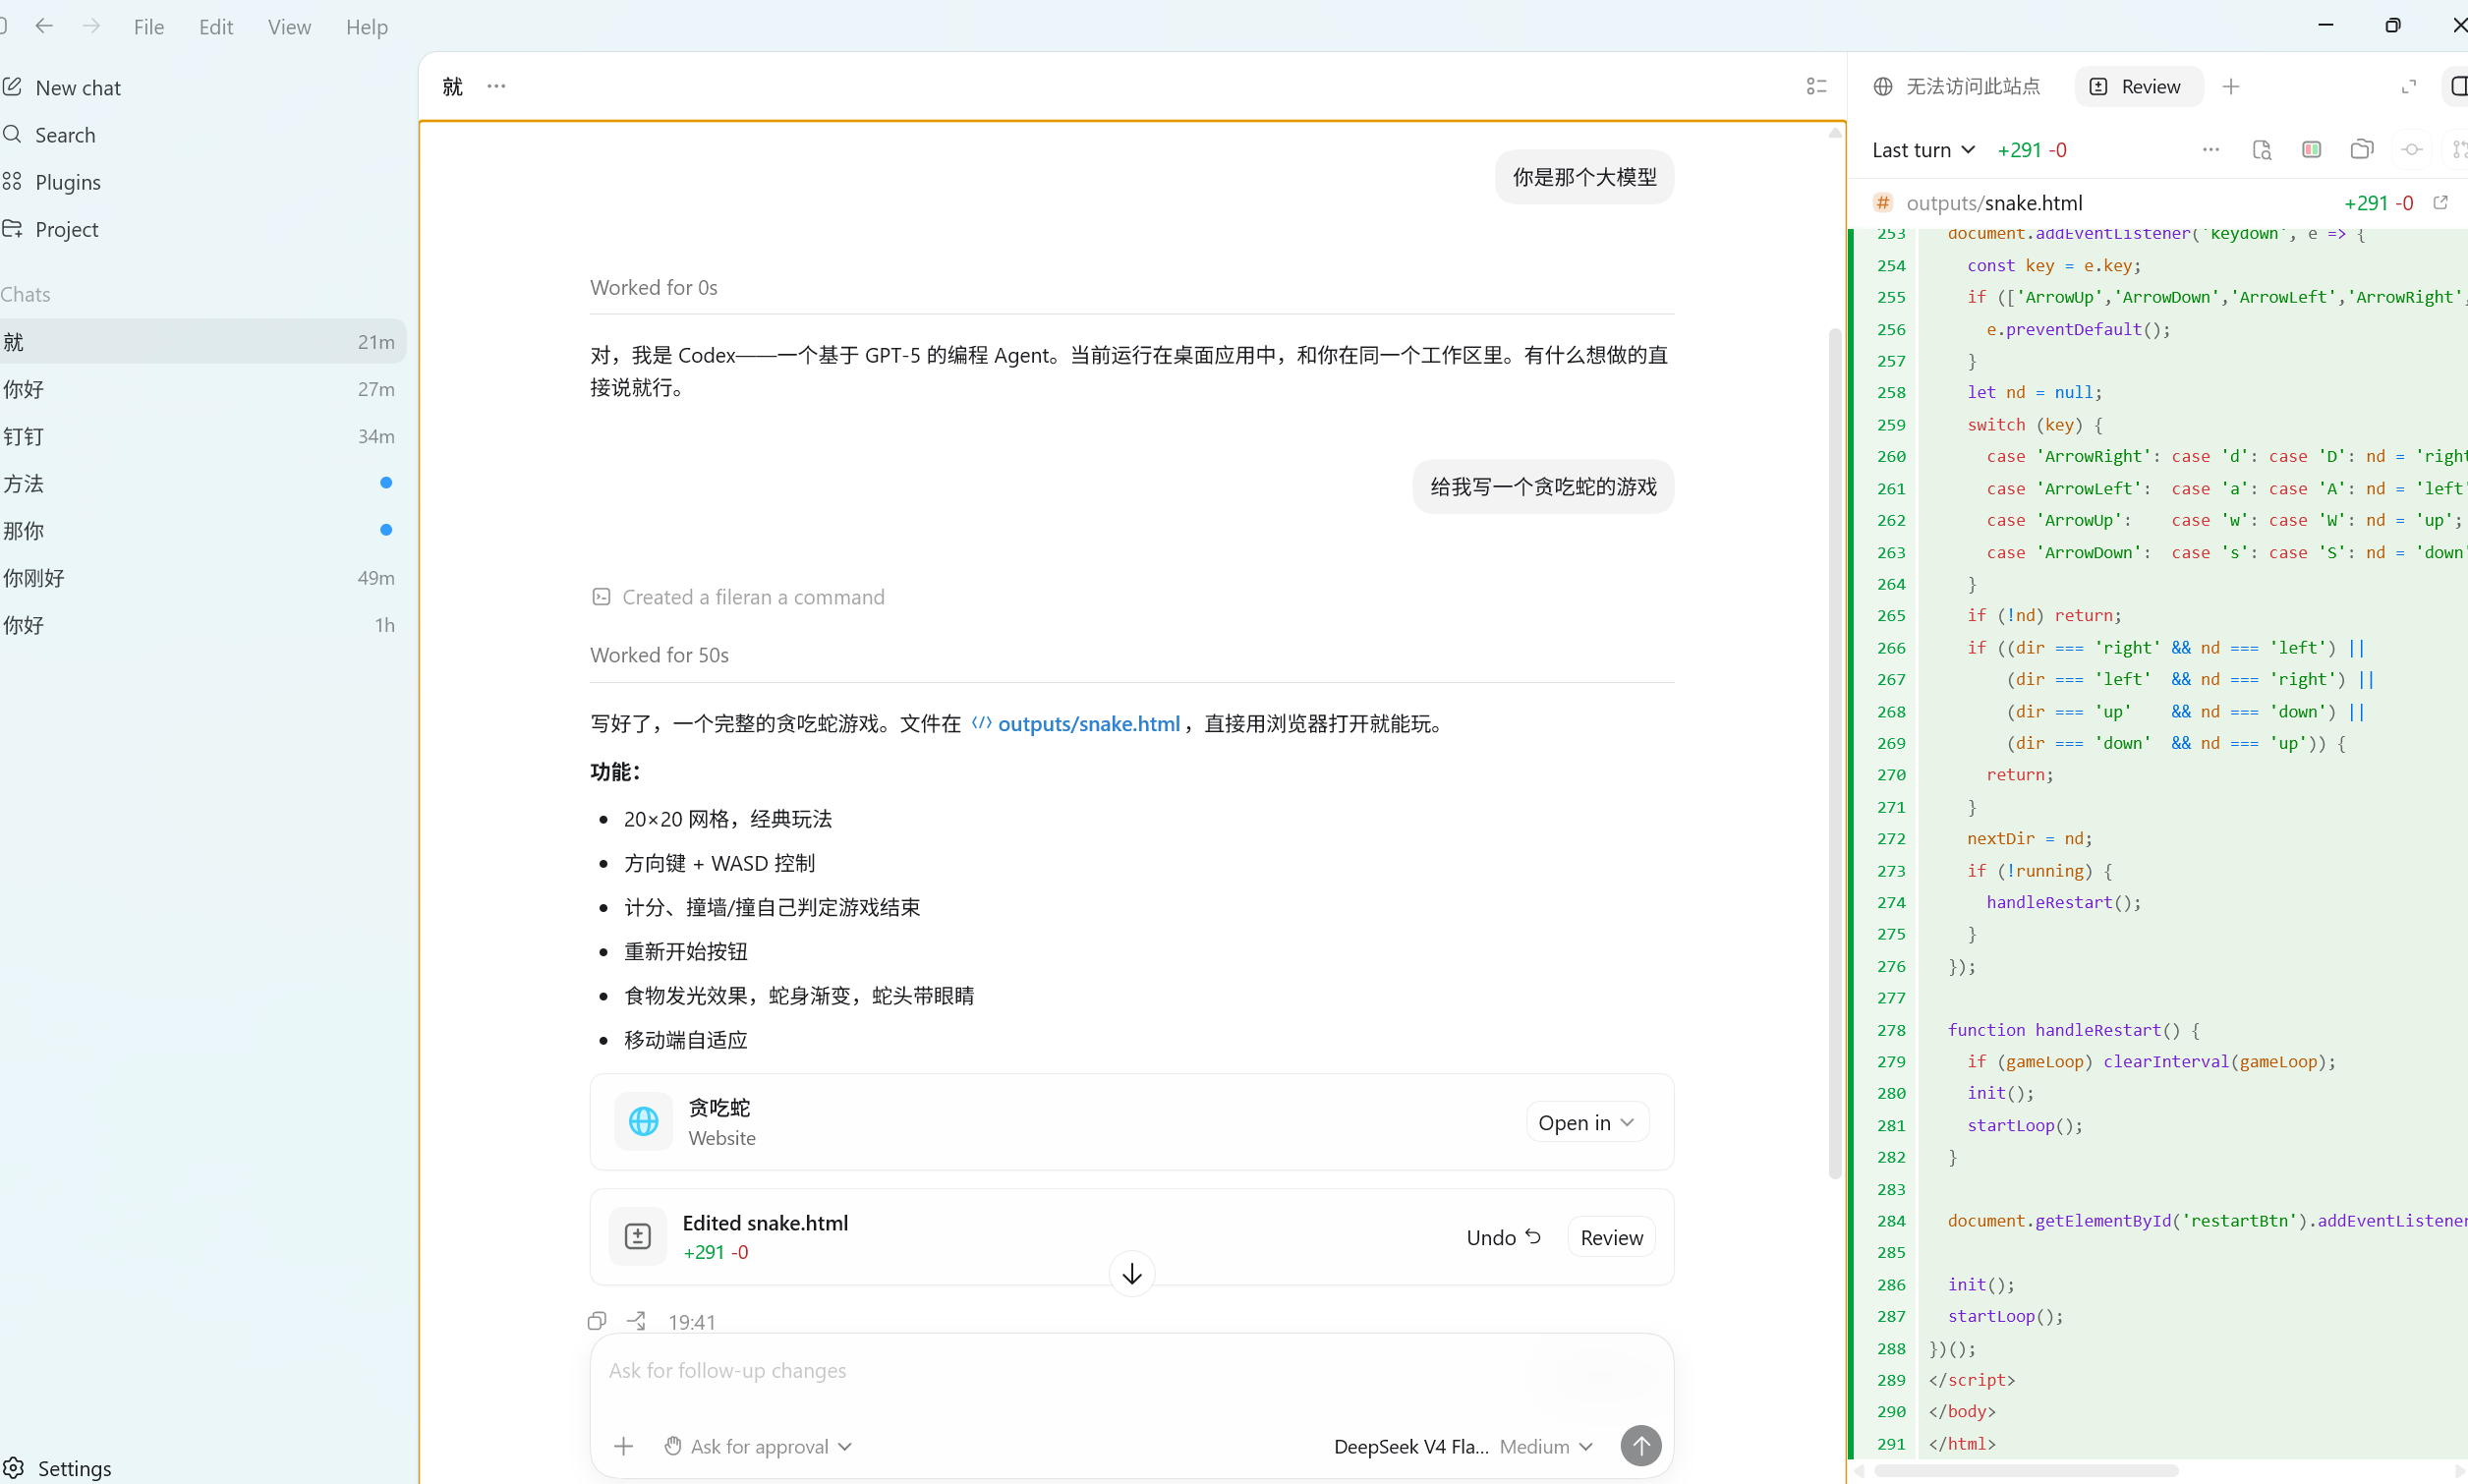Send message with up arrow button

[x=1641, y=1446]
